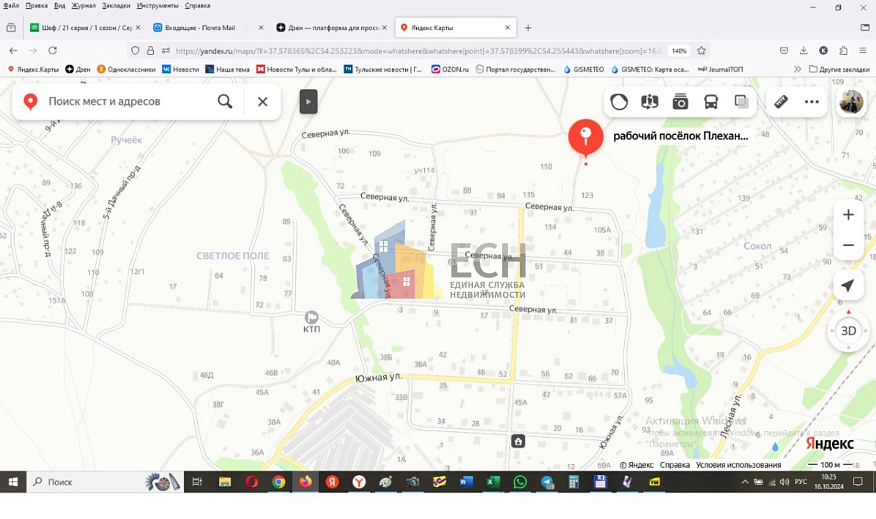Toggle the traffic layer icon
This screenshot has height=519, width=876.
click(x=619, y=102)
